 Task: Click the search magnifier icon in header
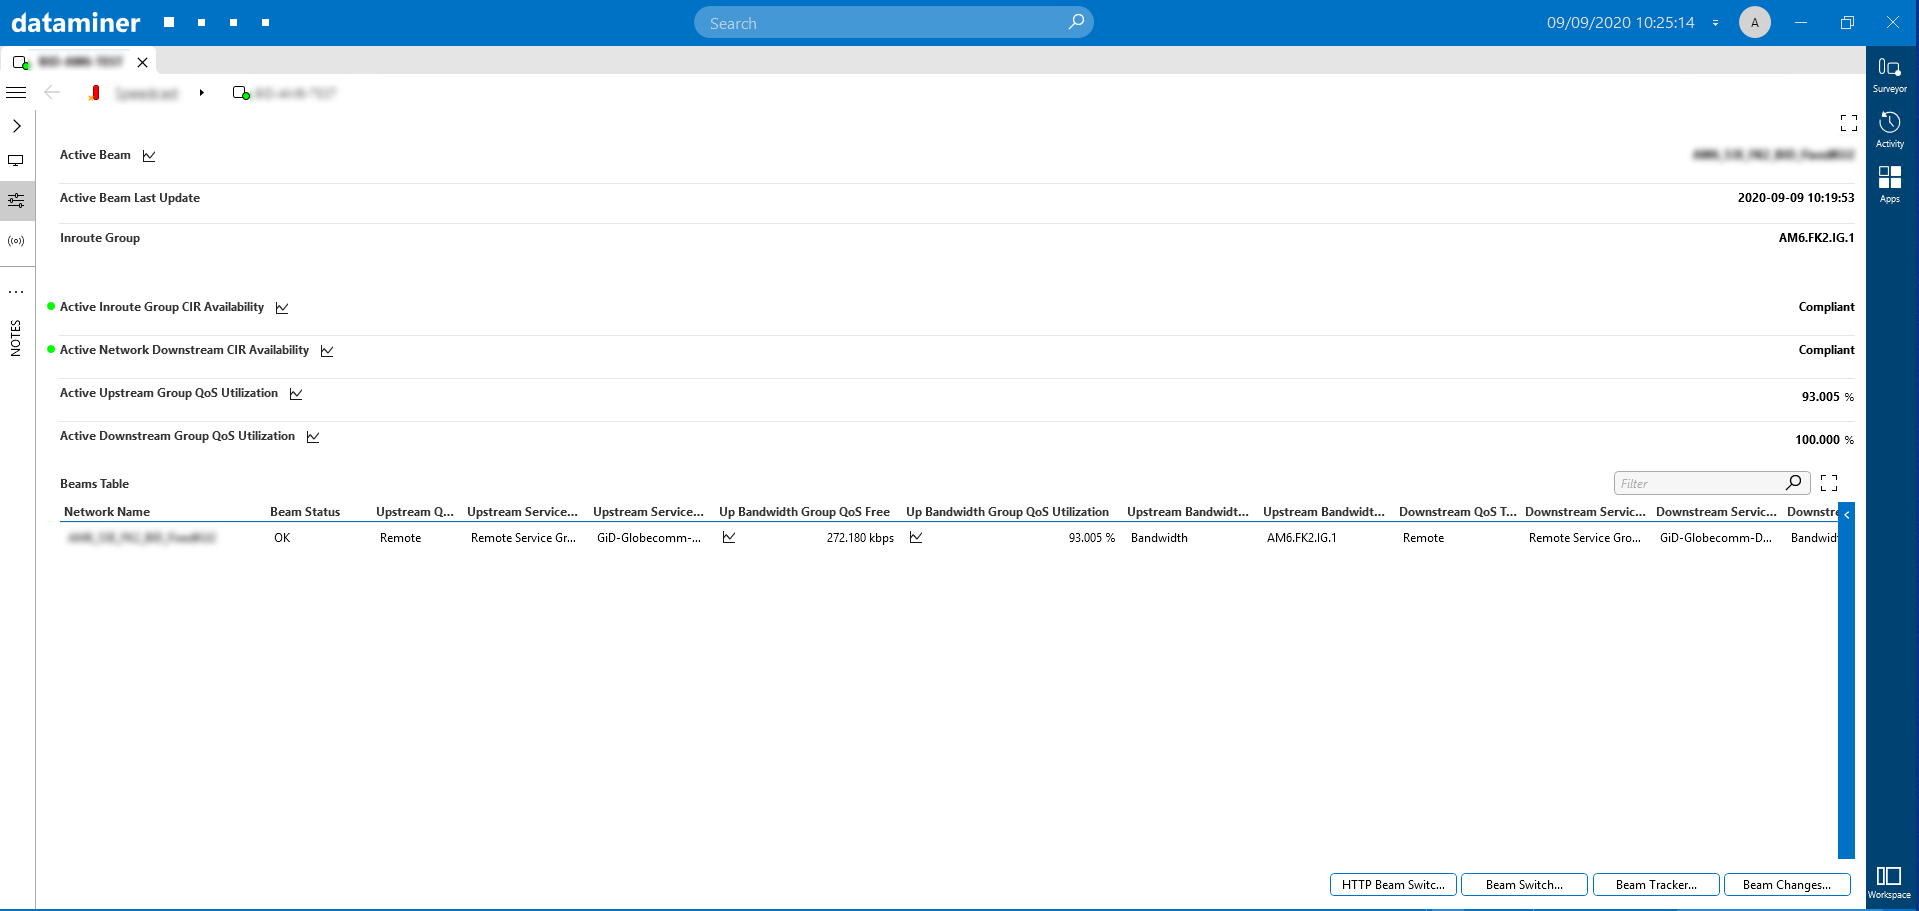[x=1076, y=22]
